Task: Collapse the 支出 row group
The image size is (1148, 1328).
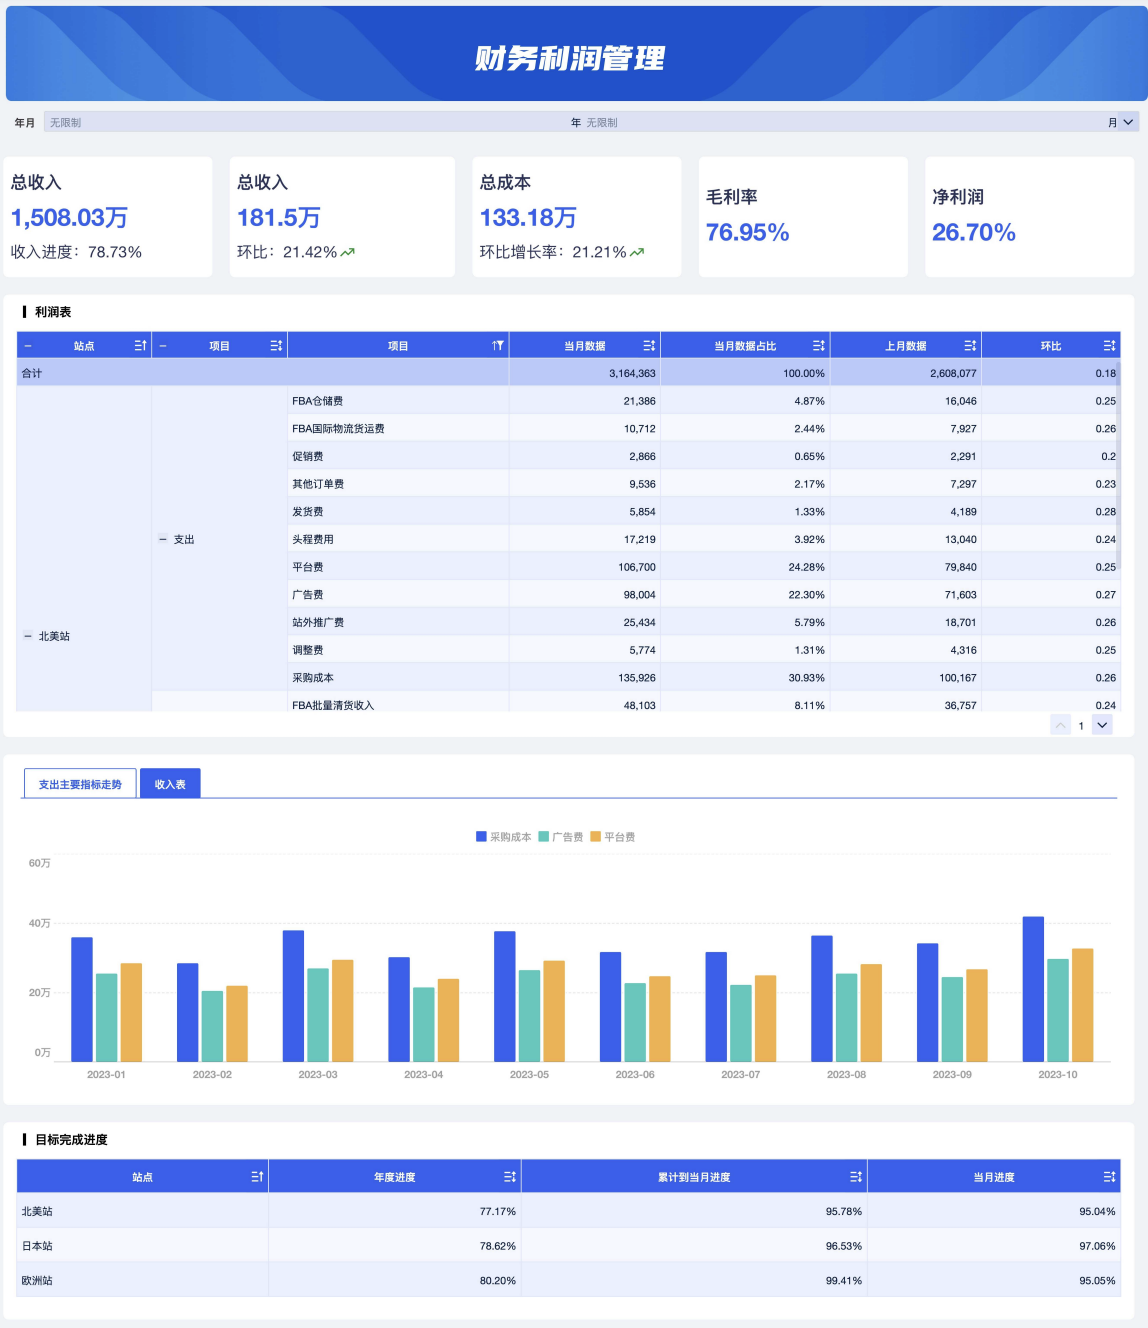Action: [163, 539]
